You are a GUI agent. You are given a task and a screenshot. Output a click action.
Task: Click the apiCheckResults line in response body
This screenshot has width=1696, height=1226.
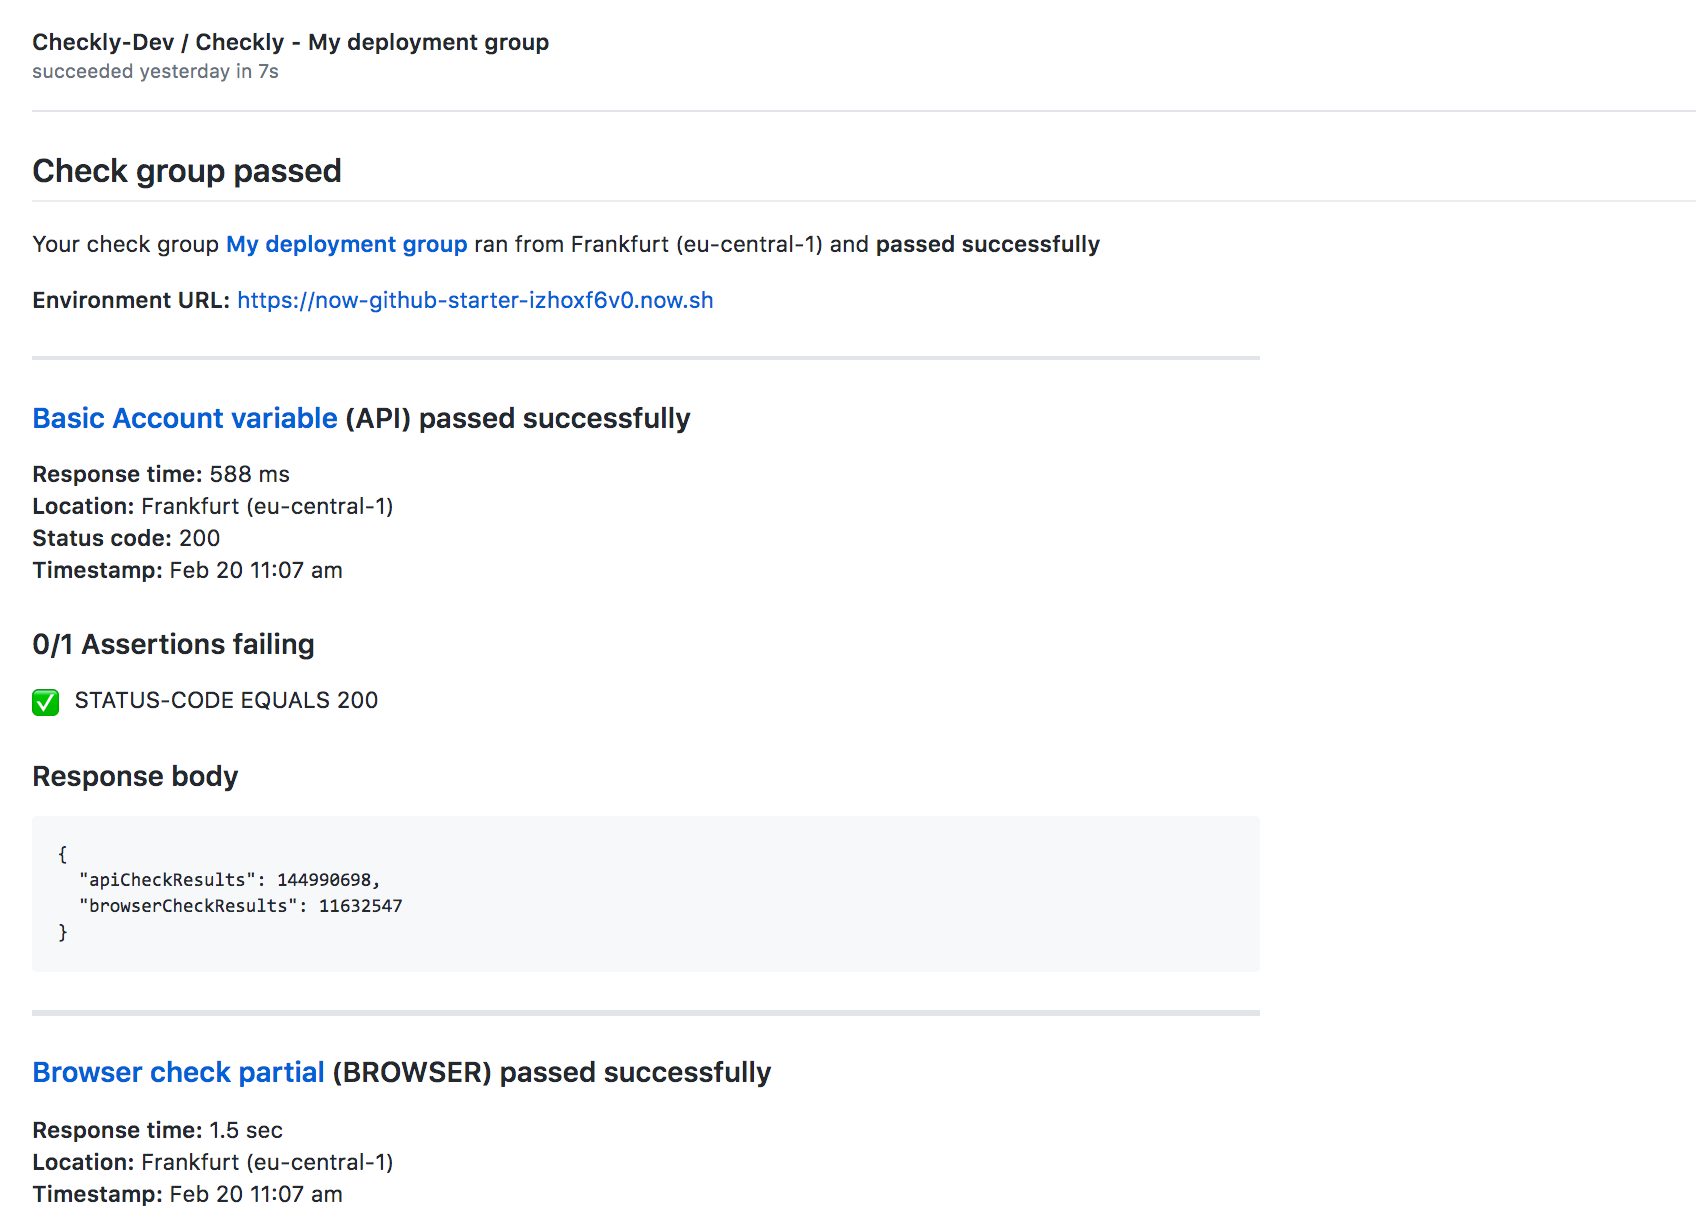[229, 880]
